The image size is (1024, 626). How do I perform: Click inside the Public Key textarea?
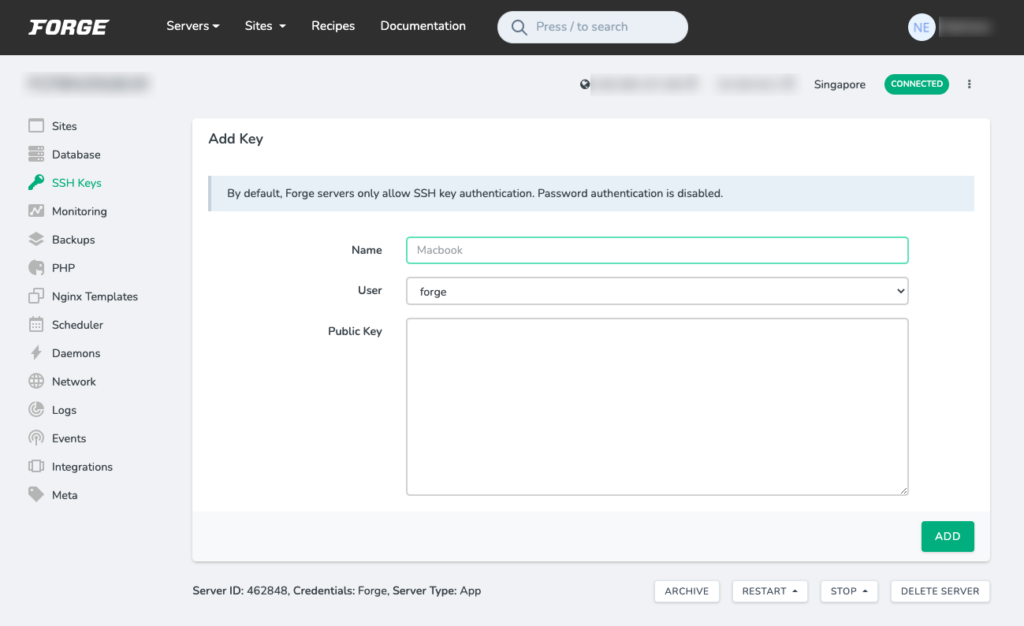[x=657, y=407]
